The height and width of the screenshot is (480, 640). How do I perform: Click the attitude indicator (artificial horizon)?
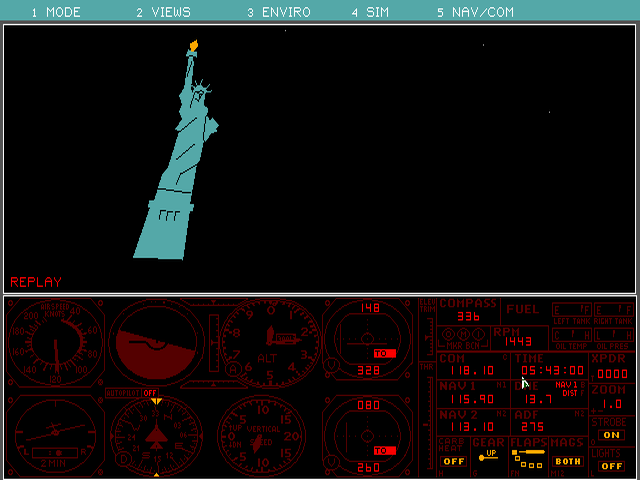156,343
